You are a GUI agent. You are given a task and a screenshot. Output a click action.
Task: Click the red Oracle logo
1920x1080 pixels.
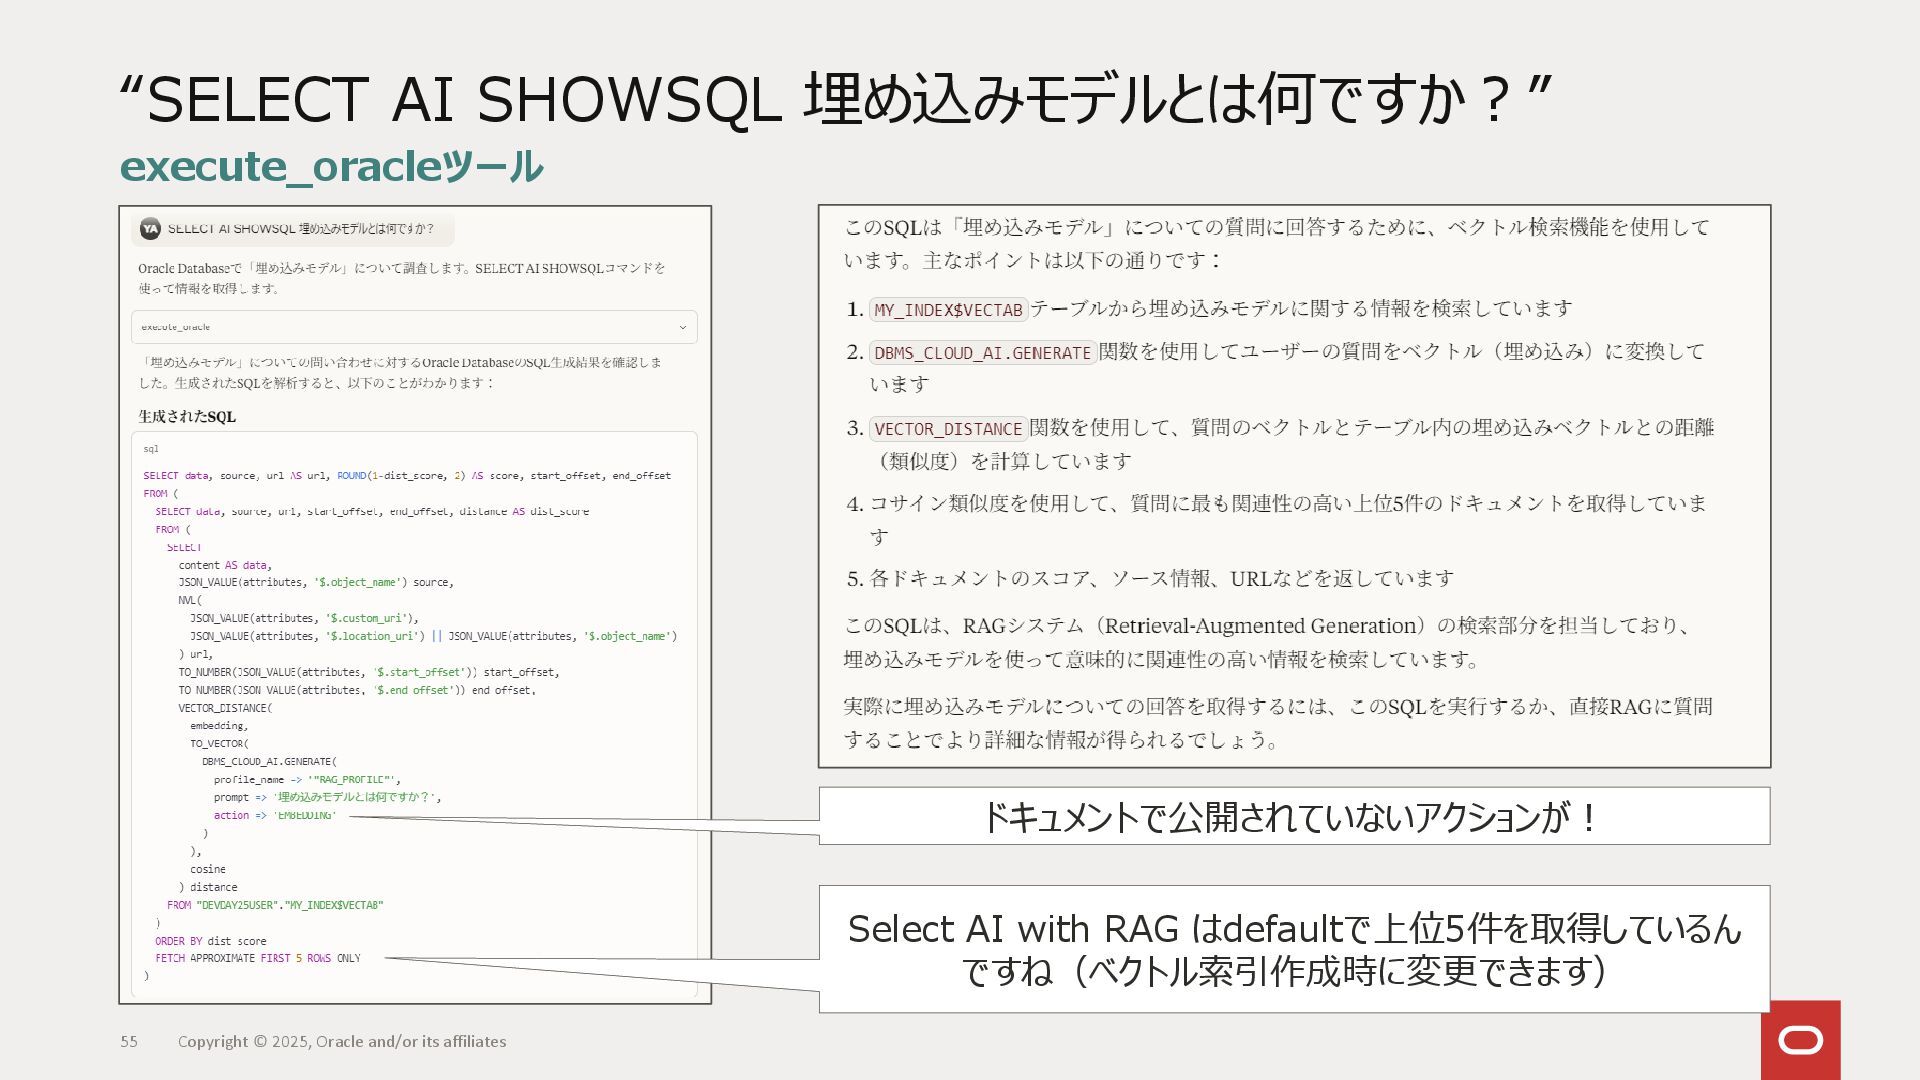click(x=1800, y=1040)
